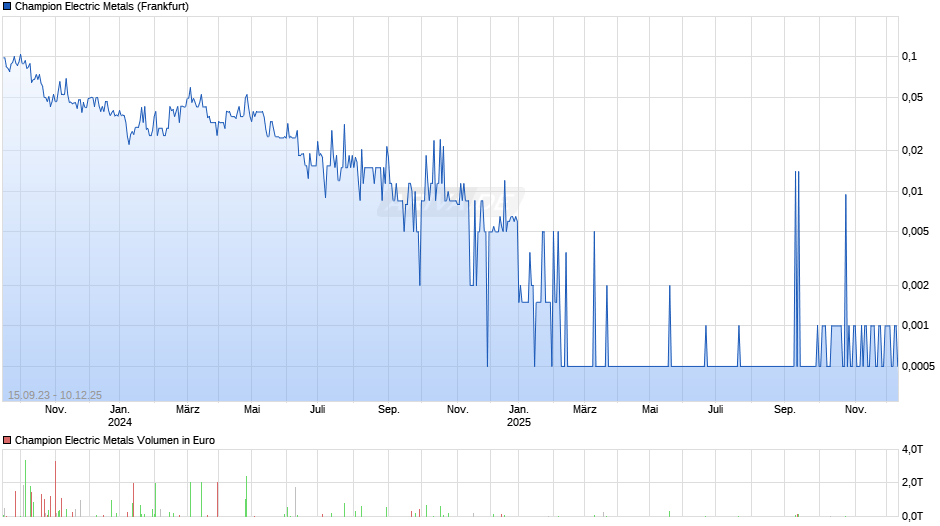Click the 'Mai' label in 2025
This screenshot has width=940, height=526.
point(650,410)
